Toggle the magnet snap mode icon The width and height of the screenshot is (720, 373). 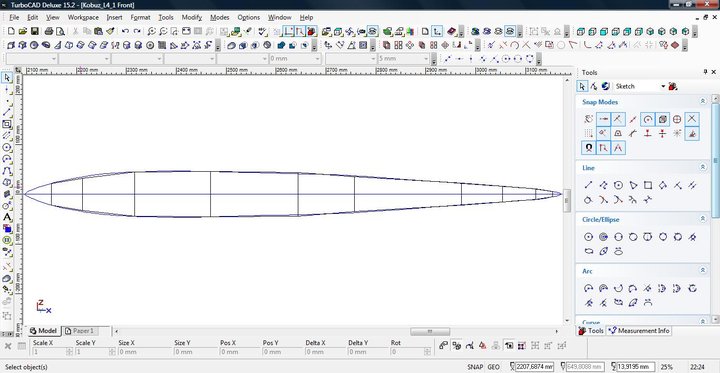point(589,148)
